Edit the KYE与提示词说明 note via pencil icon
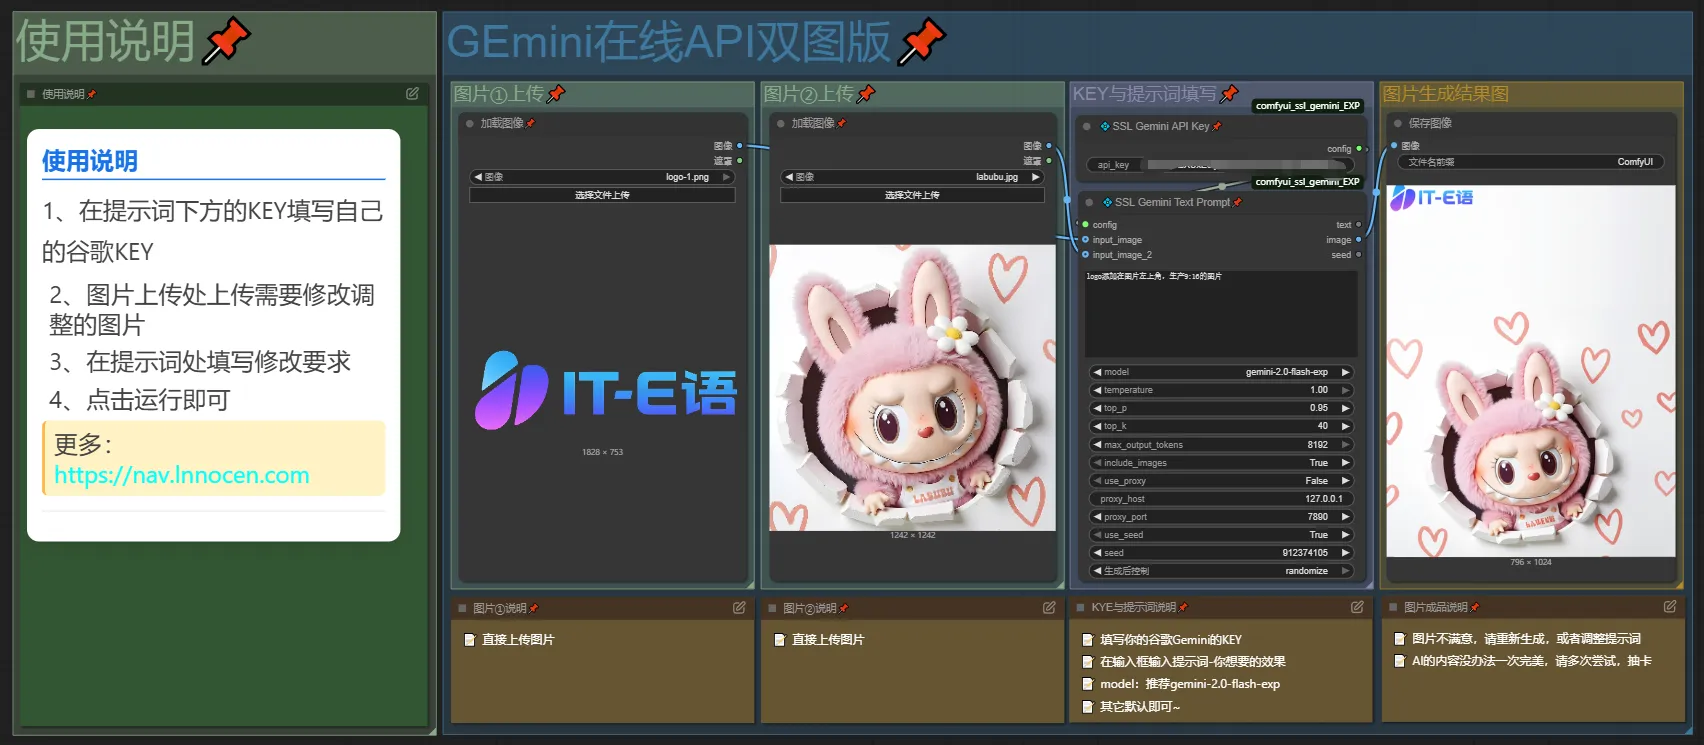 1357,607
